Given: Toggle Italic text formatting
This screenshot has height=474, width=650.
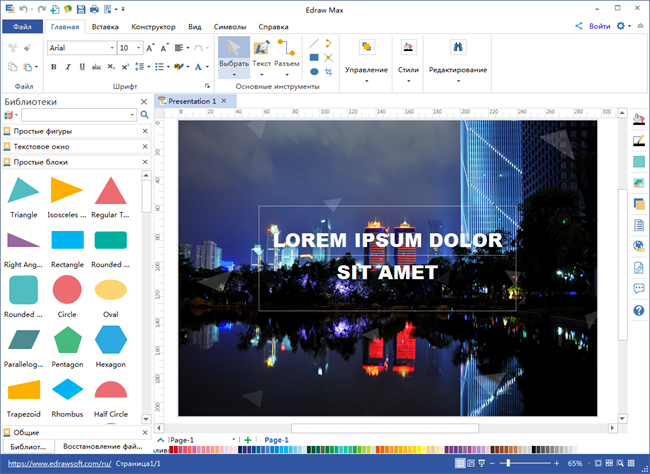Looking at the screenshot, I should [x=68, y=67].
